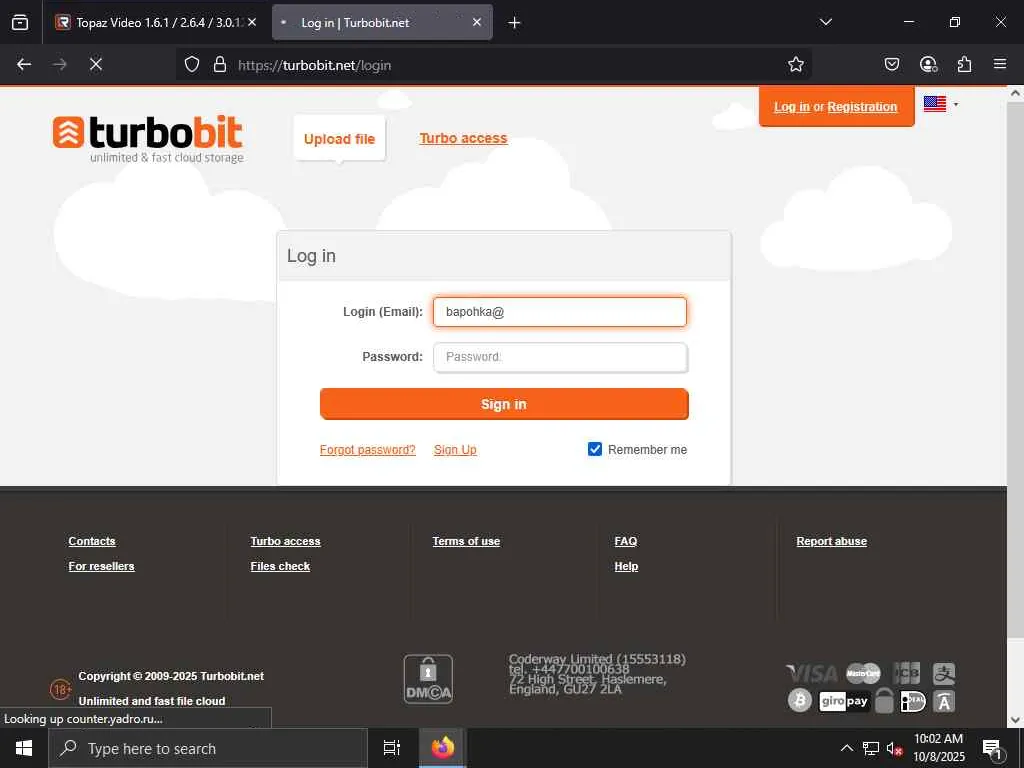Click the network tray icon

871,749
